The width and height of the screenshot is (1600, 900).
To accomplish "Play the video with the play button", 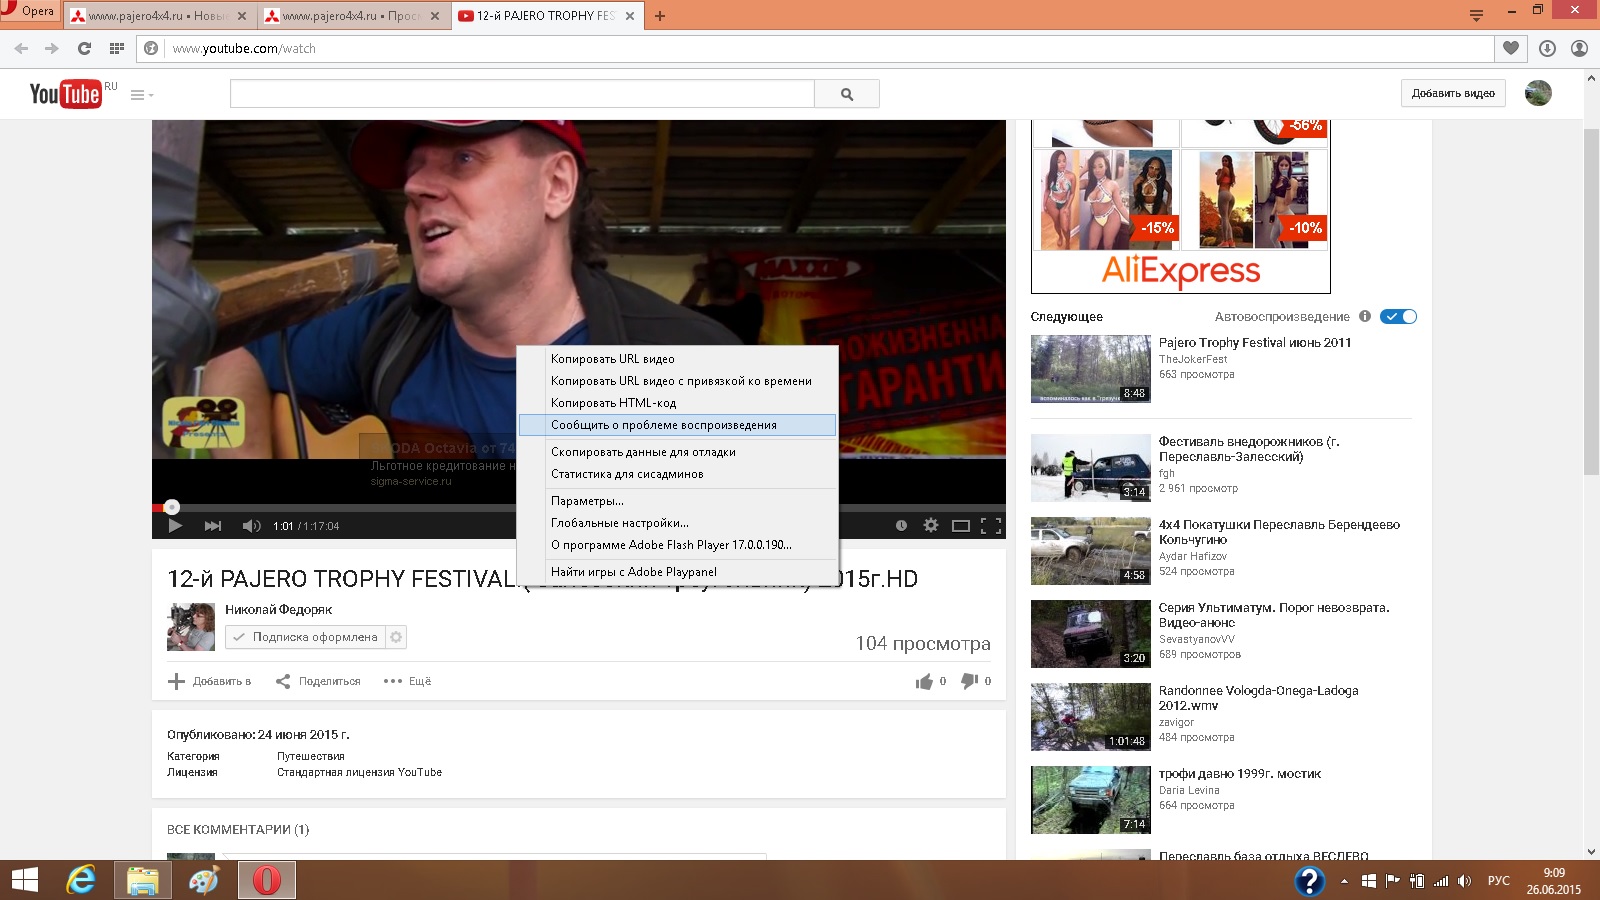I will pyautogui.click(x=175, y=526).
